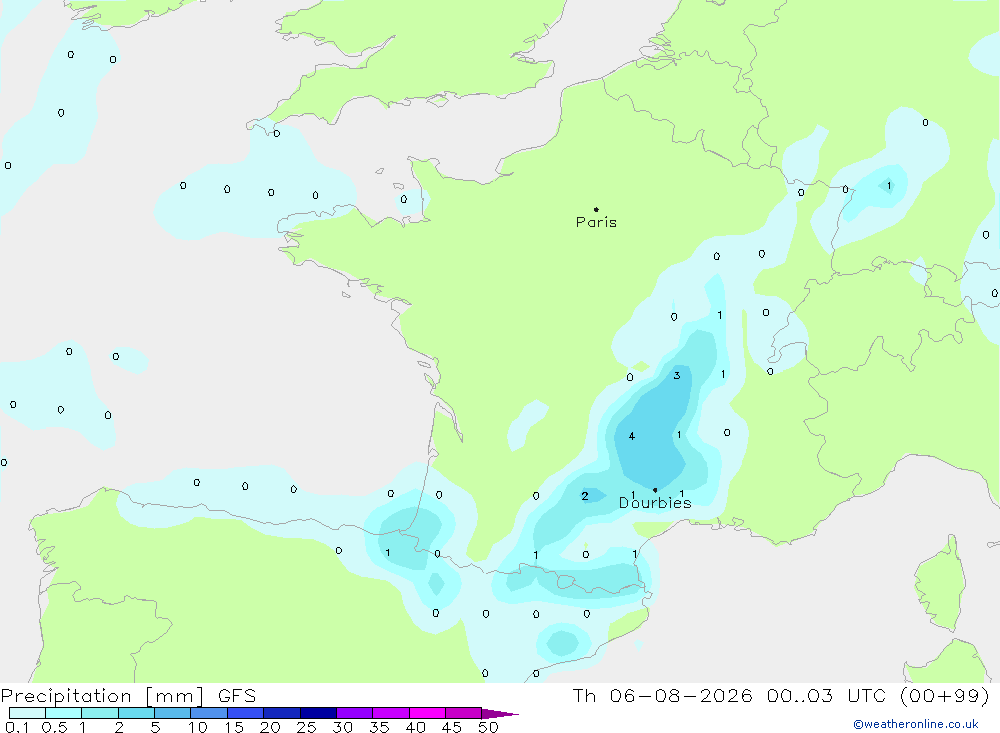Viewport: 1000px width, 733px height.
Task: Click the precipitation value 4 on map
Action: 631,436
